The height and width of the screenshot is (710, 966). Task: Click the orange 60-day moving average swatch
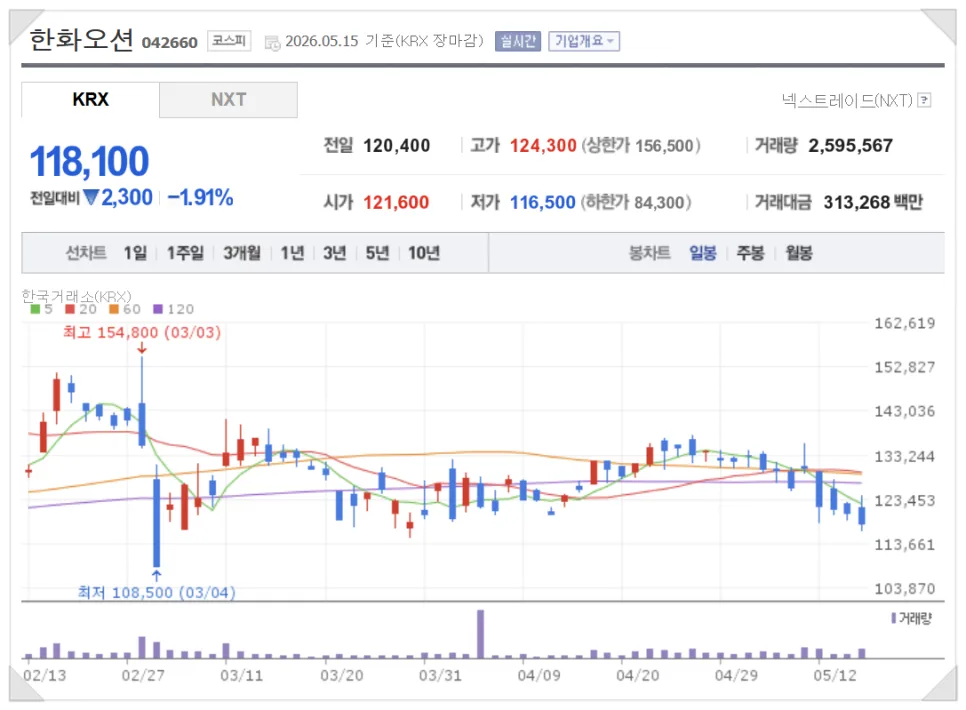click(x=113, y=309)
